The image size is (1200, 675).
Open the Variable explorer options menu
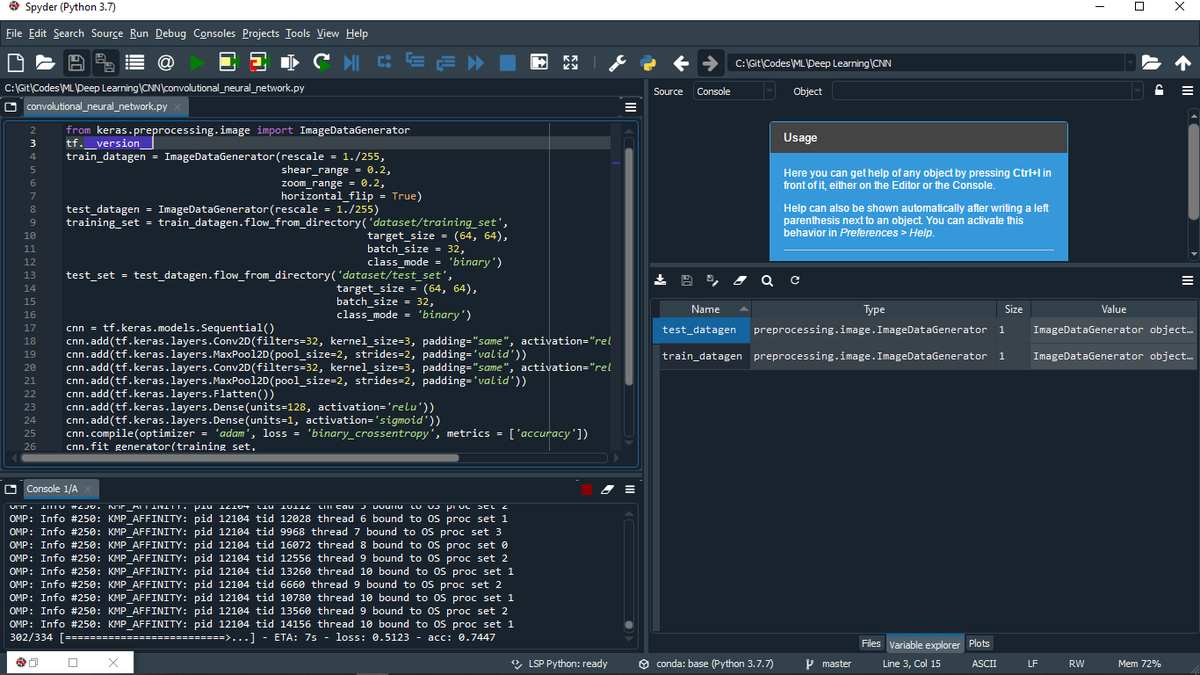(x=1187, y=280)
